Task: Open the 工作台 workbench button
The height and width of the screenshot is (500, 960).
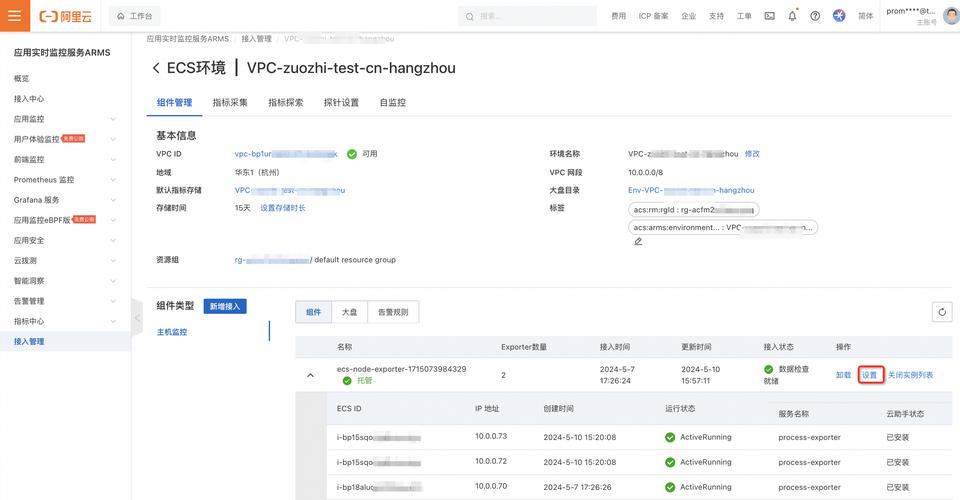Action: (135, 16)
